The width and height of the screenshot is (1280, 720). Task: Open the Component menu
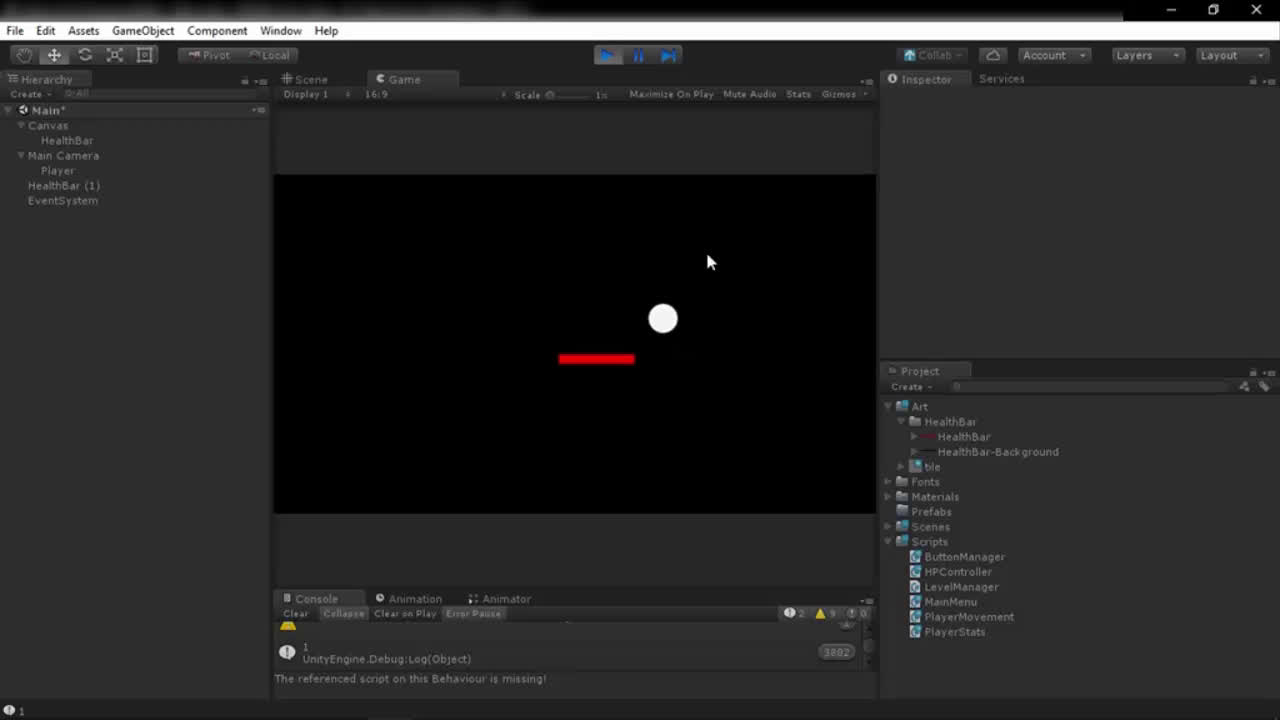[x=217, y=31]
